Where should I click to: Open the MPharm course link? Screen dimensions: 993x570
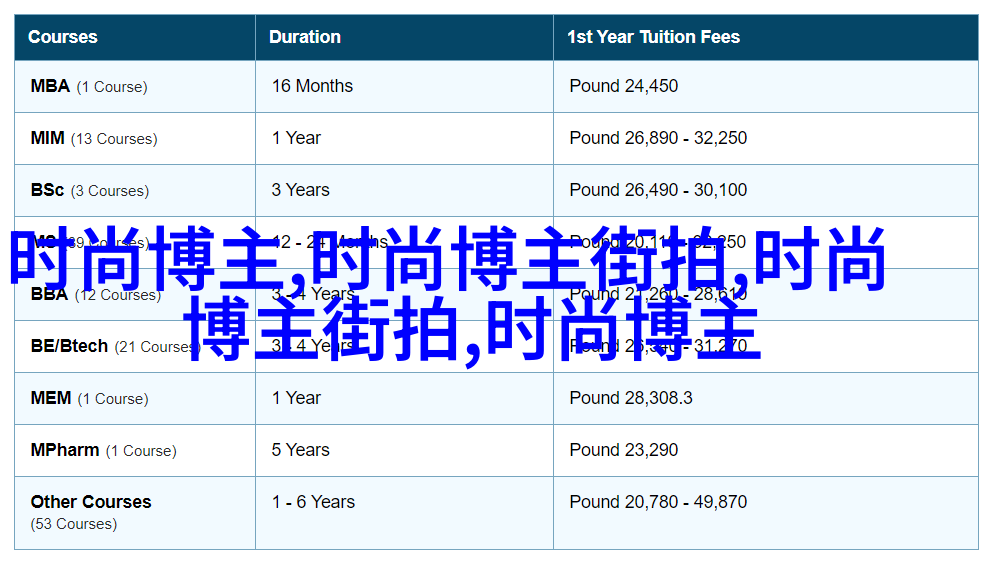point(65,450)
